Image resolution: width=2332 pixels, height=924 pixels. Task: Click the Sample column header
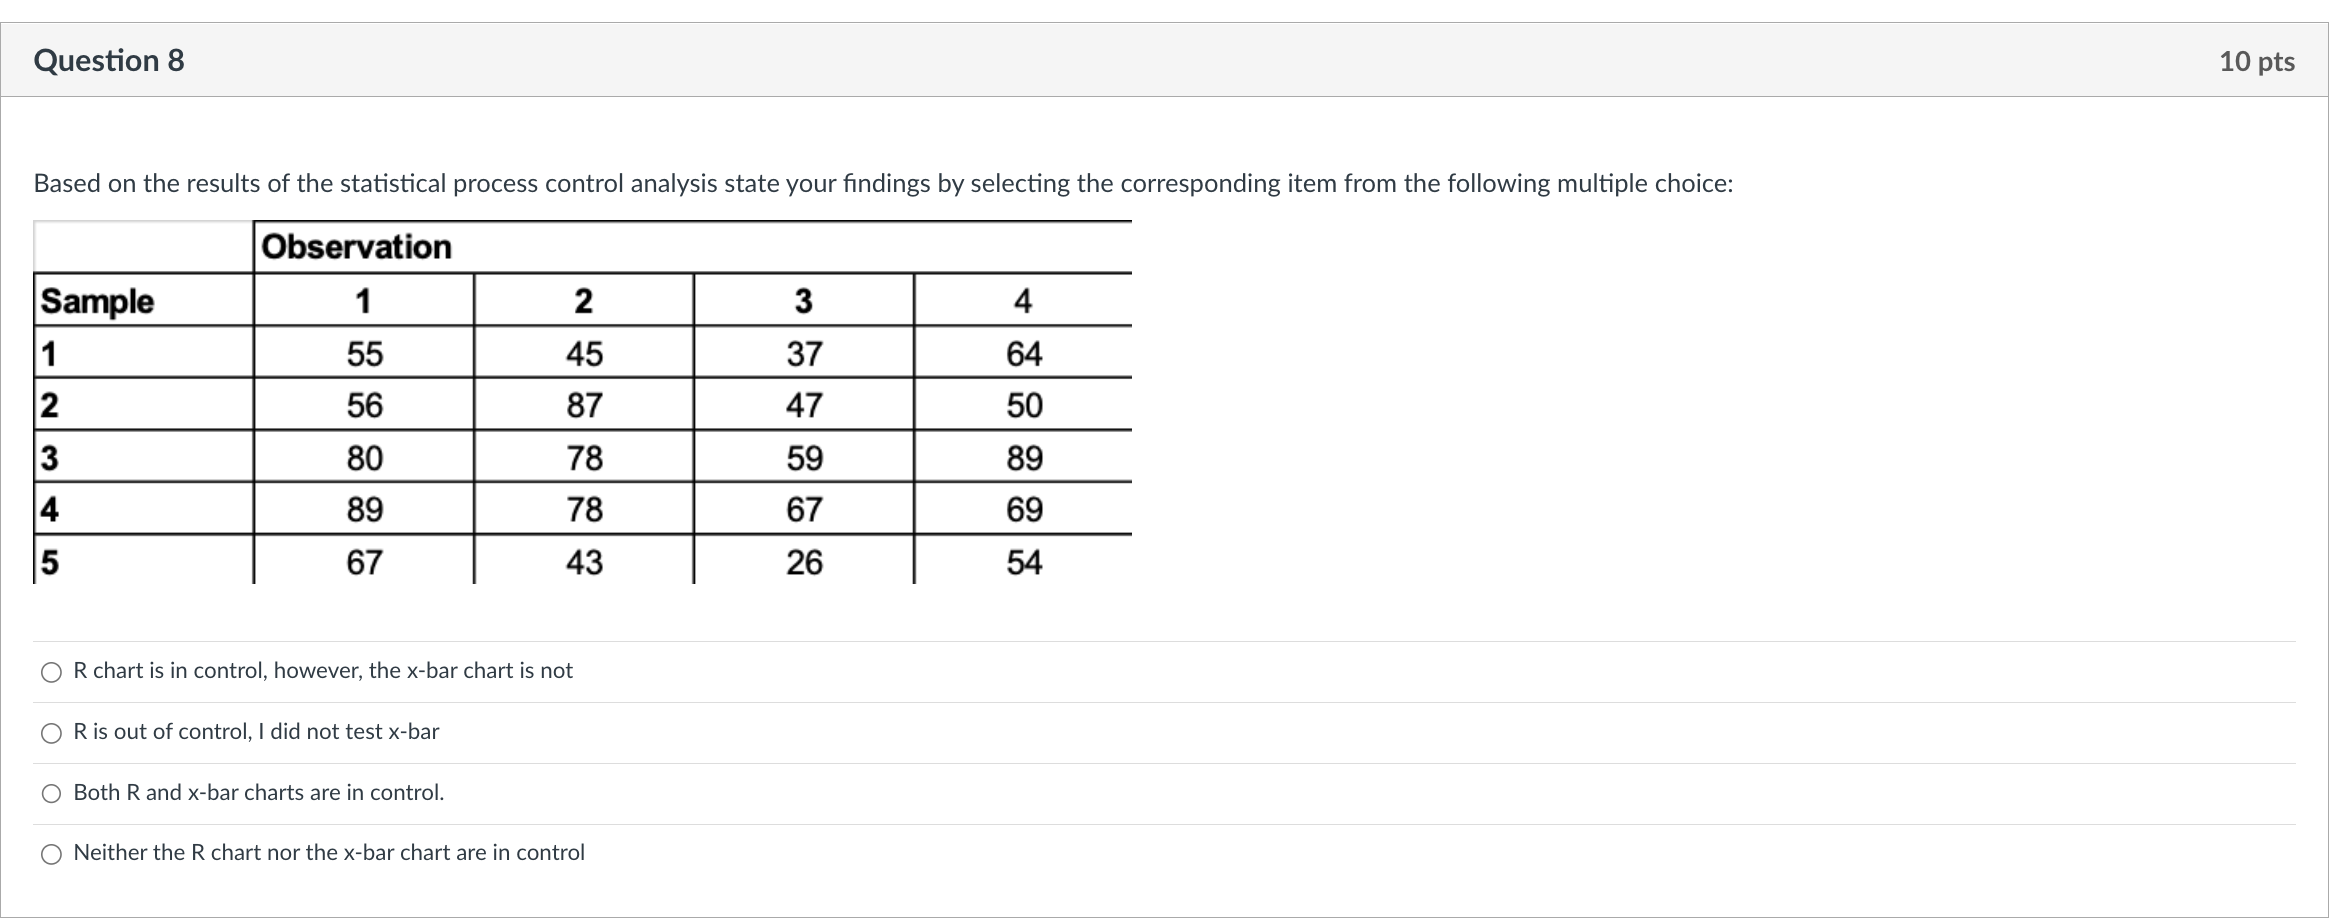pos(96,301)
